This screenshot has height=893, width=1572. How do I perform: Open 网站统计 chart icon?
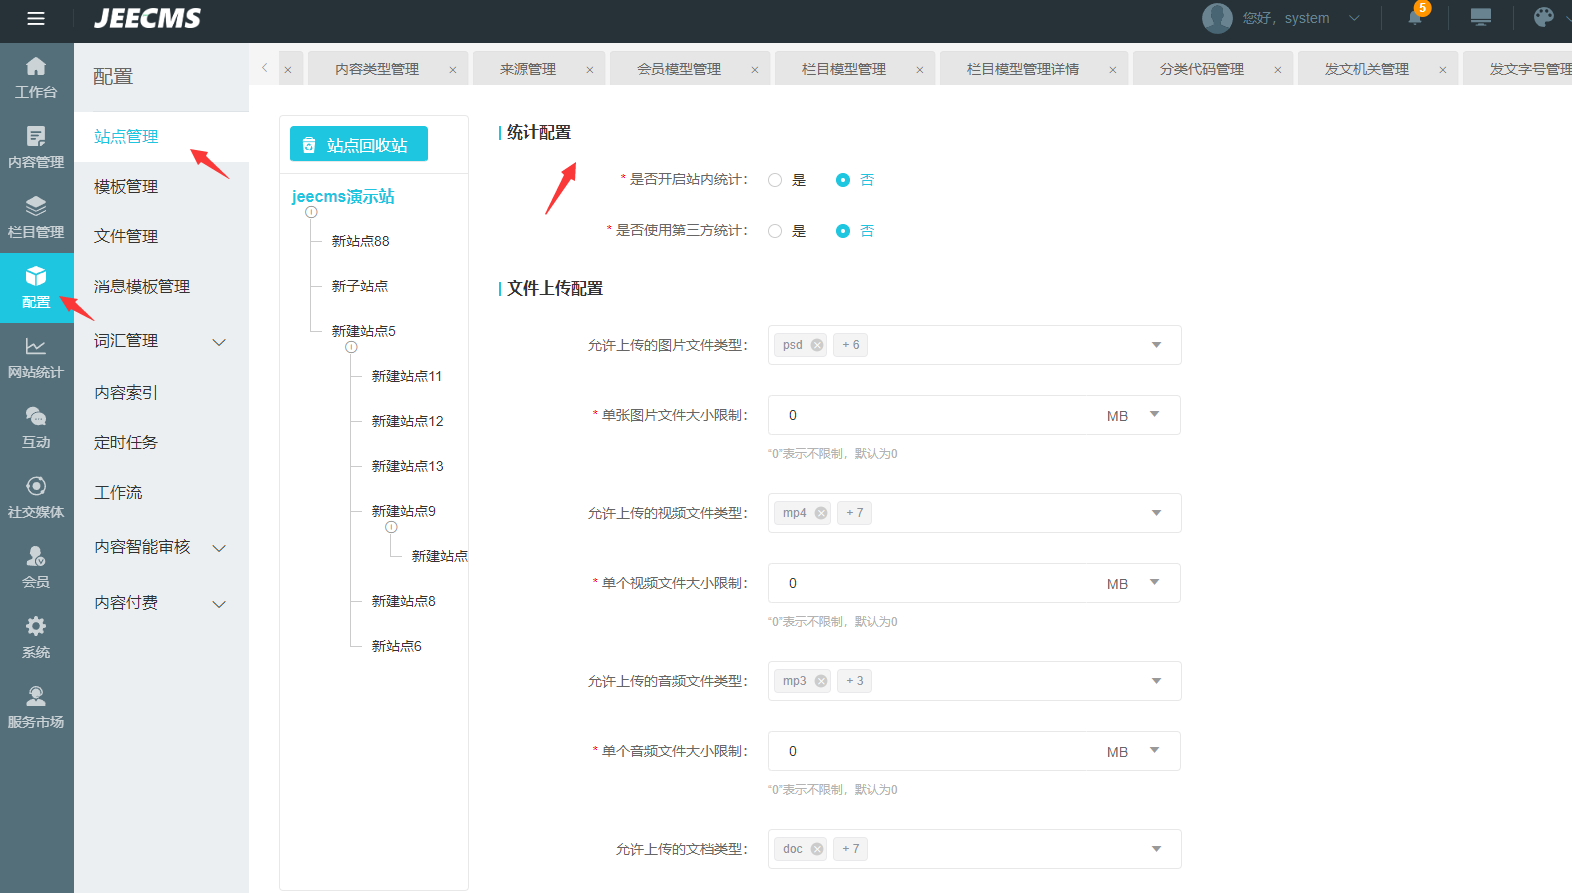pos(36,357)
